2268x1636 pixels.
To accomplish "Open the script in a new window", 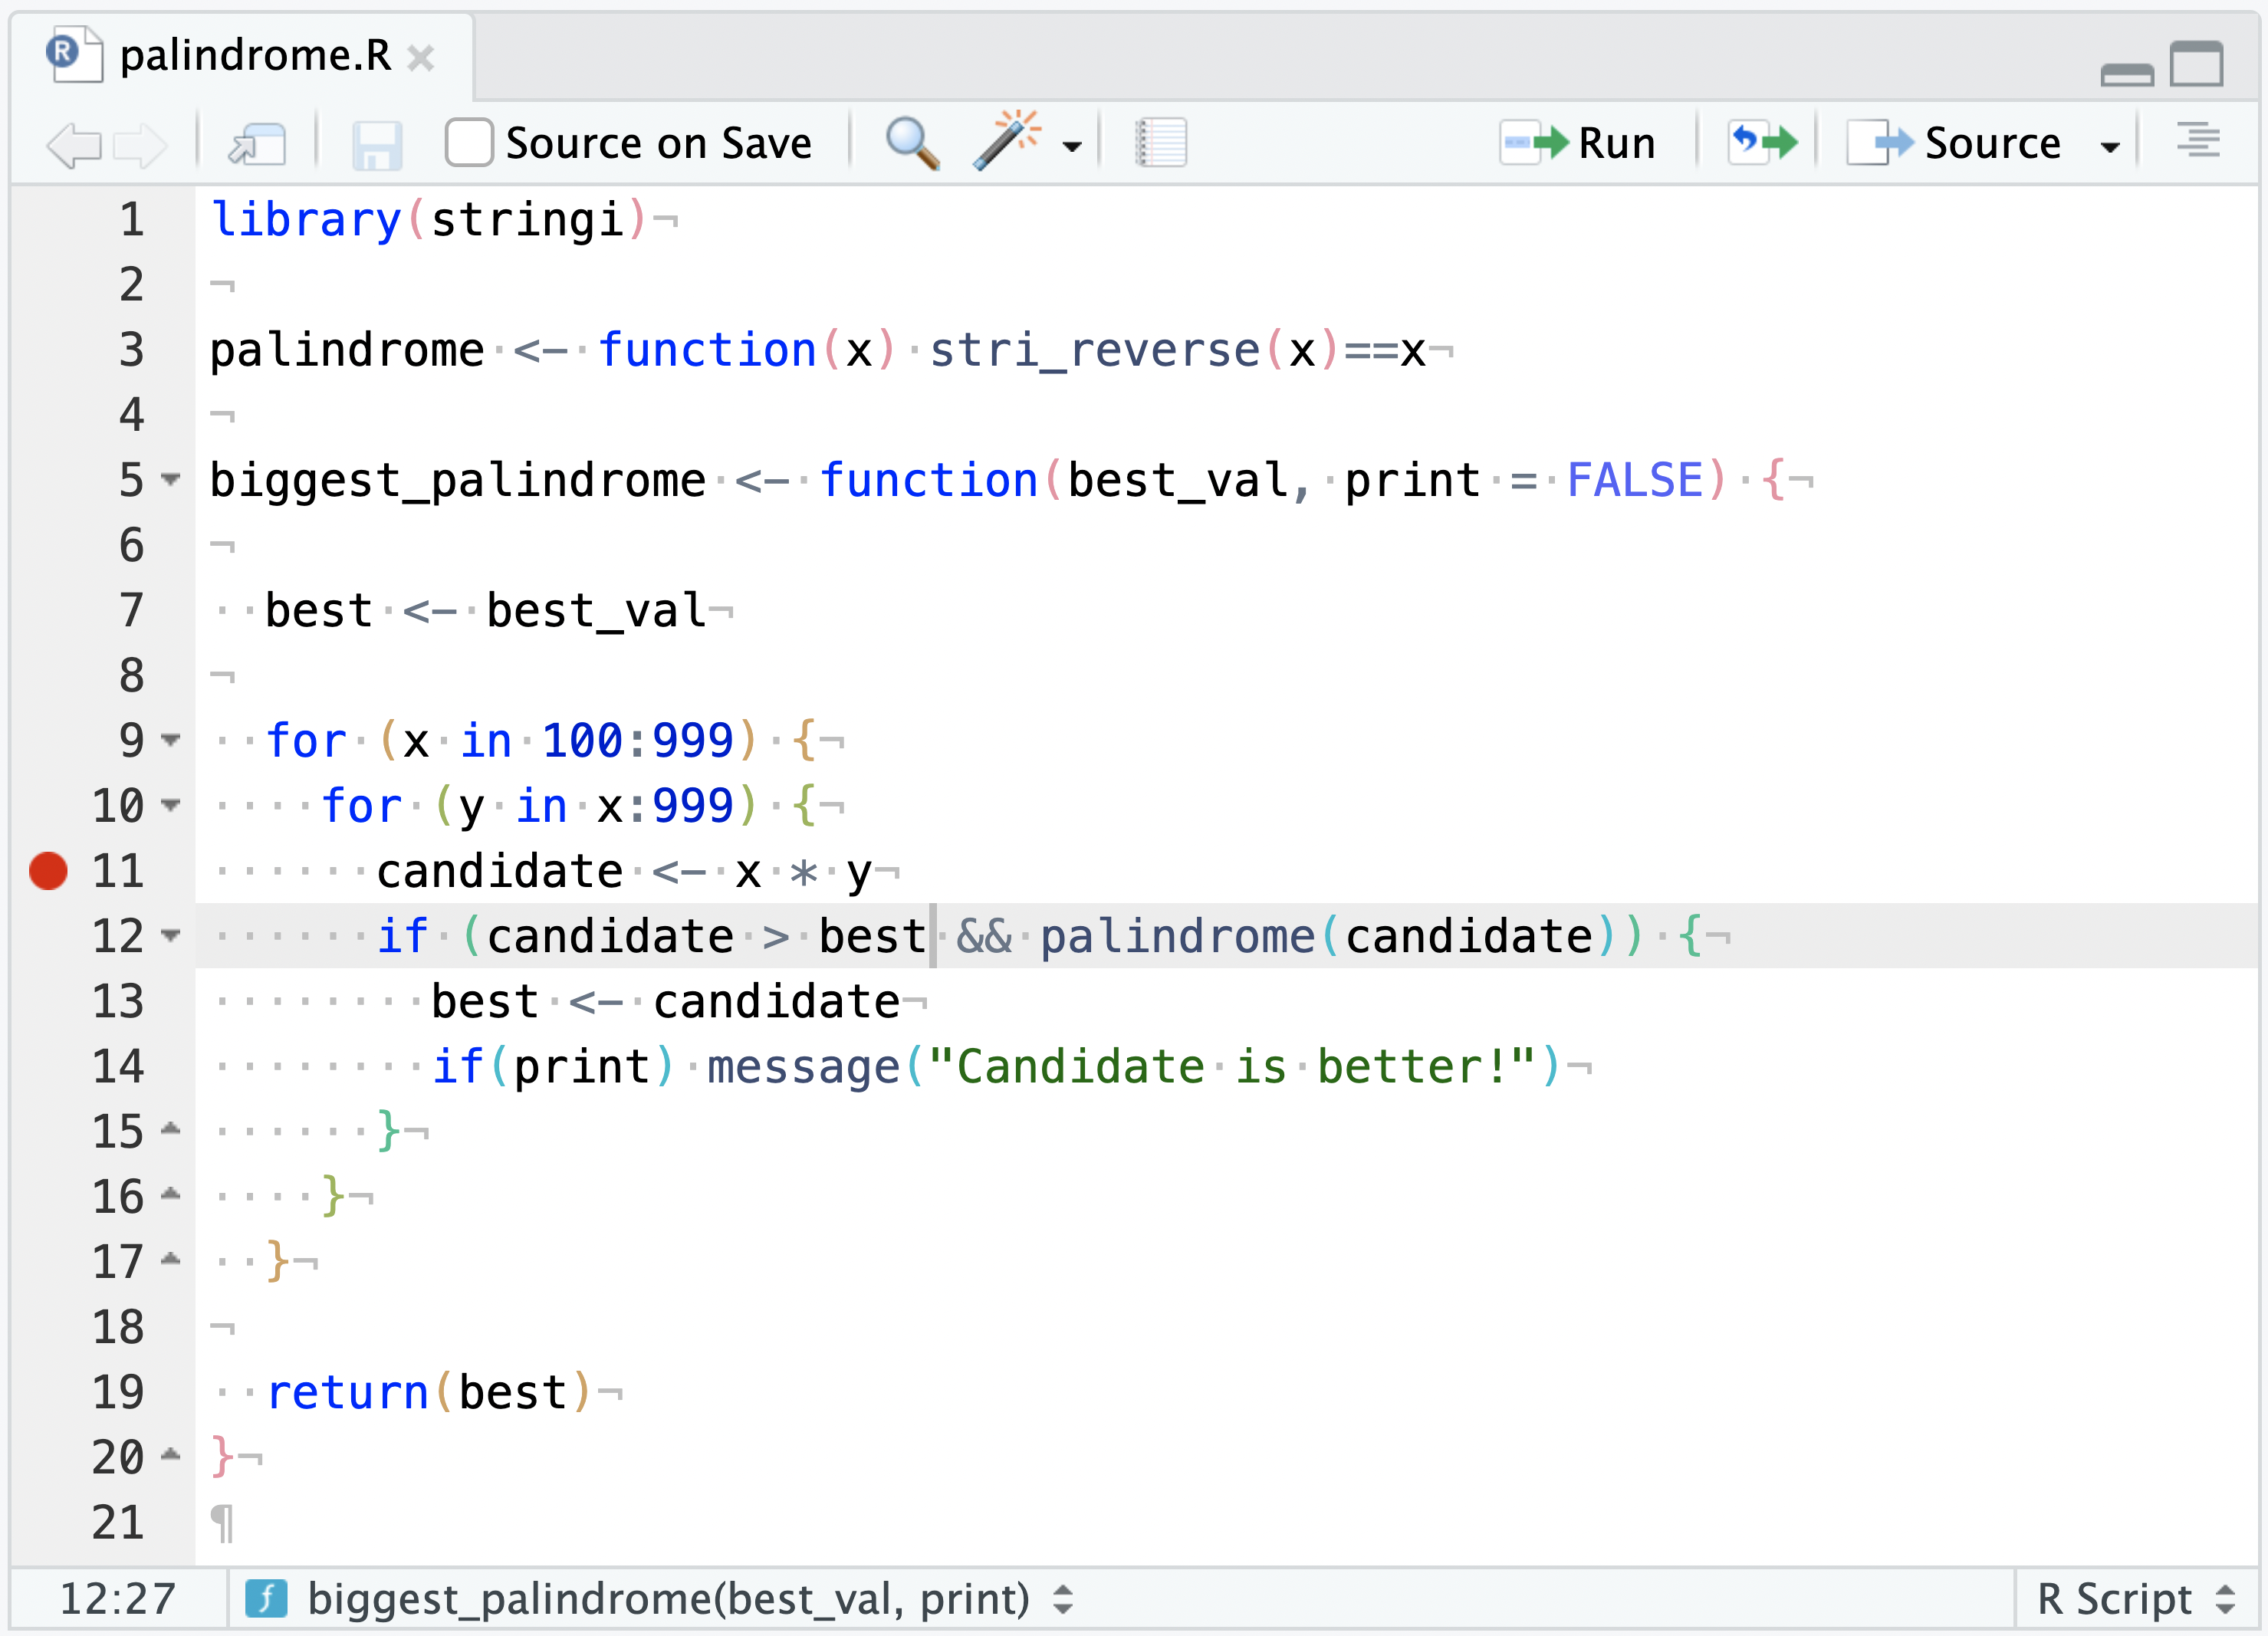I will click(x=257, y=143).
